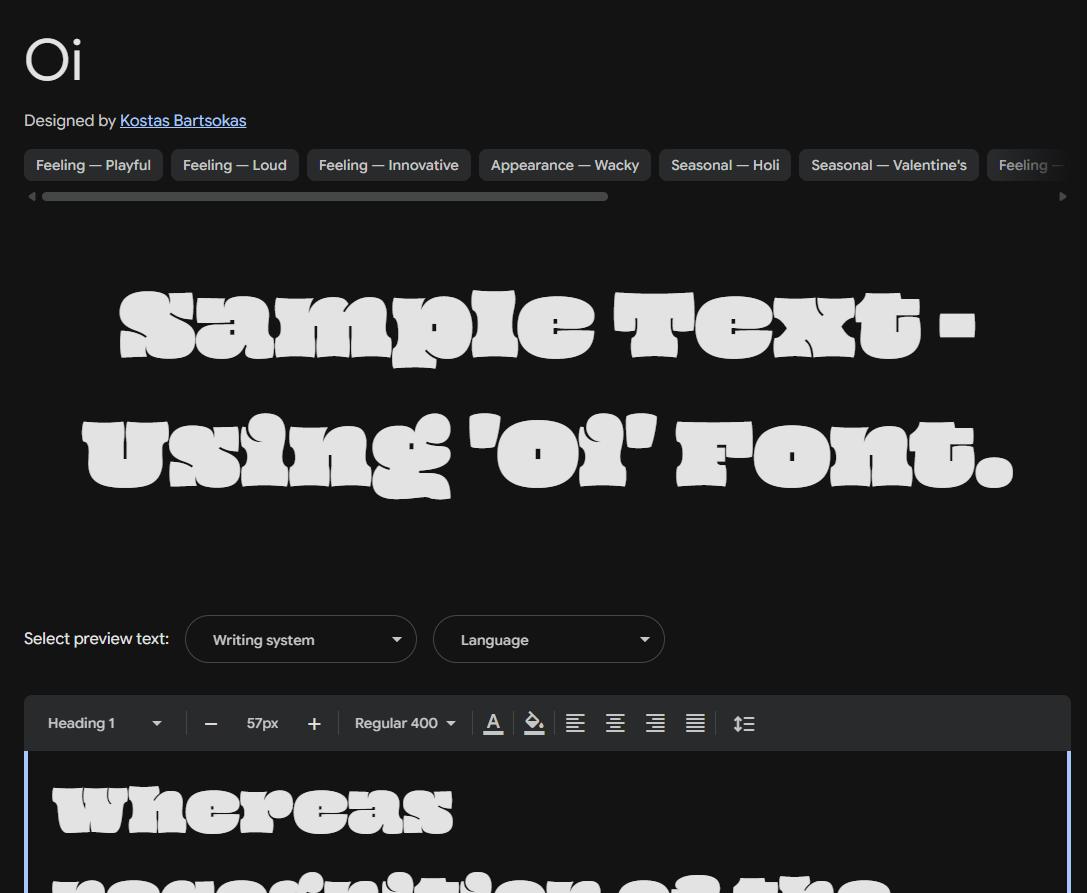Select the Appearance — Wacky tag
This screenshot has width=1087, height=893.
click(x=565, y=165)
